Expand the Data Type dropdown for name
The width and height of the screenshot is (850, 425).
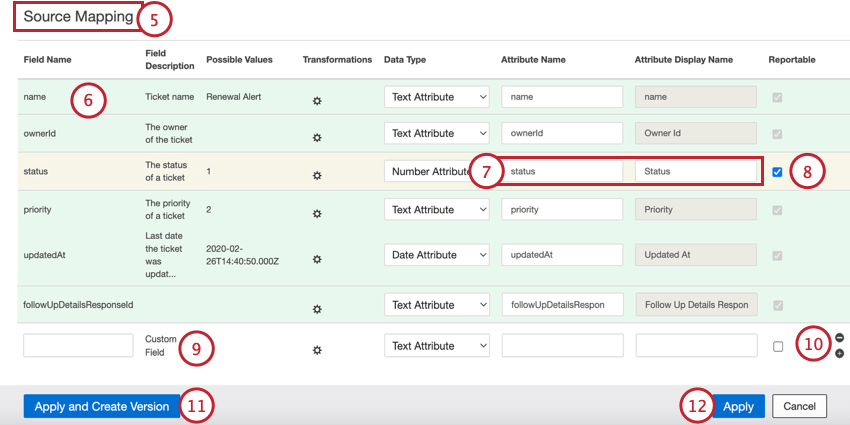pyautogui.click(x=436, y=97)
